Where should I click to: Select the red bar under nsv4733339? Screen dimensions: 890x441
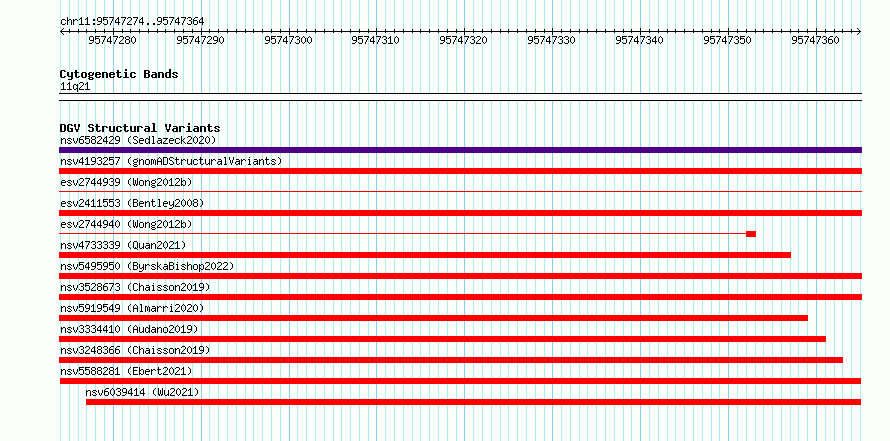point(425,255)
